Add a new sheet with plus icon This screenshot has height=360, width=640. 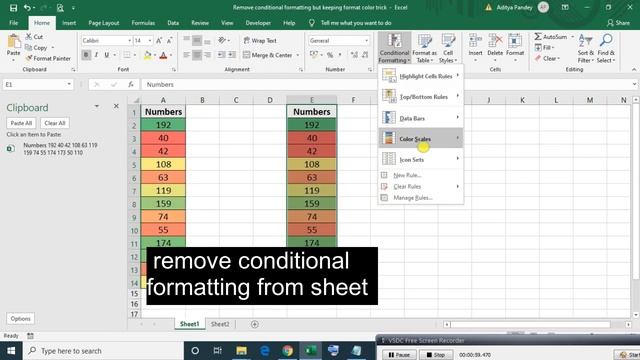coord(255,324)
